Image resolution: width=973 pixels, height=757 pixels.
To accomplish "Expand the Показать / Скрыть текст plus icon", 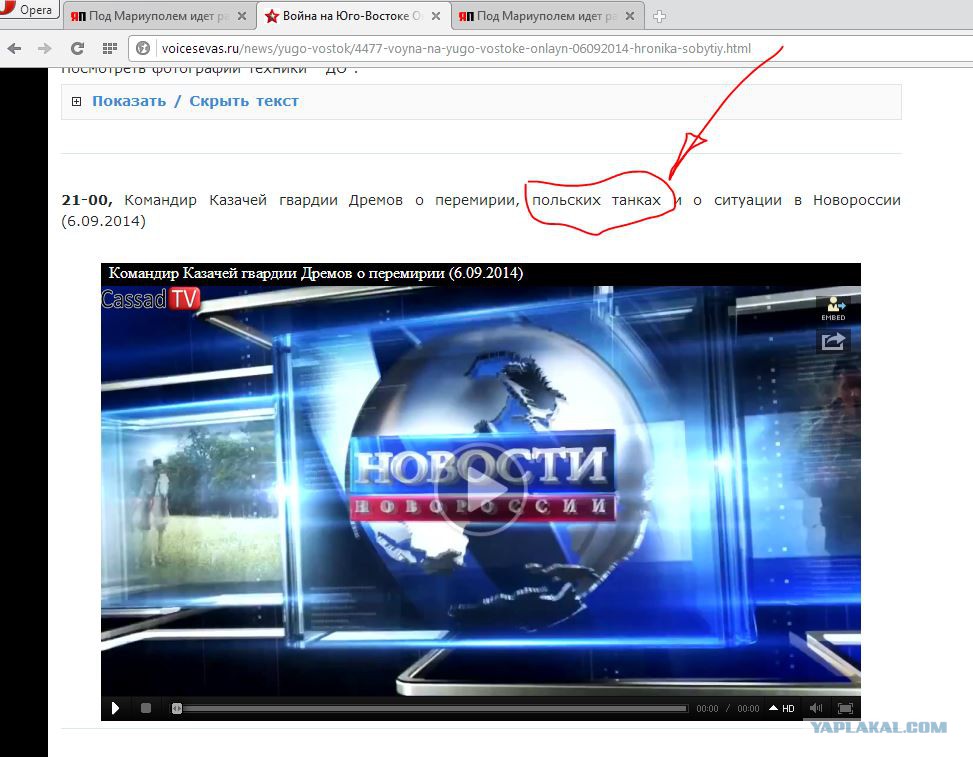I will point(76,101).
